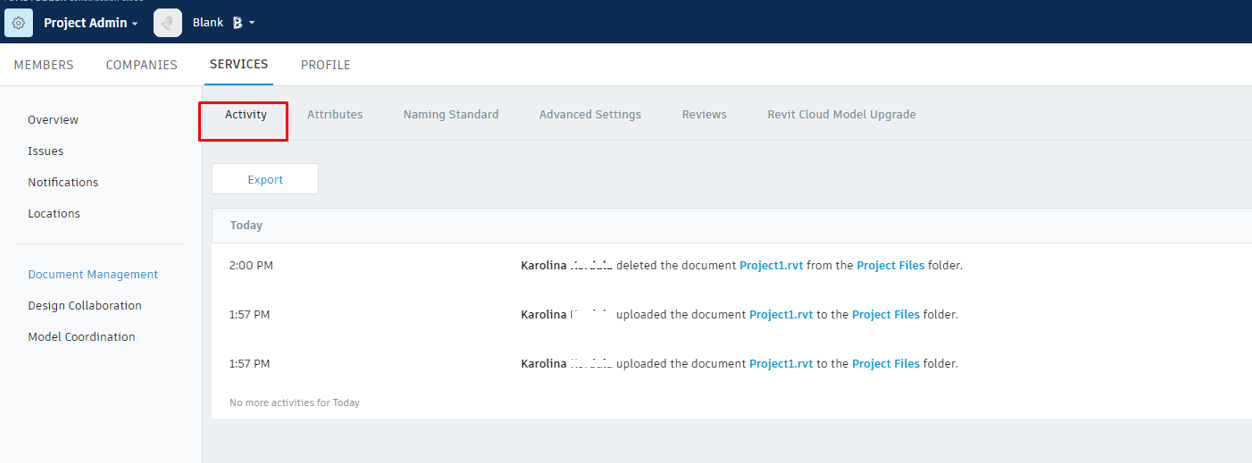Switch to the Members tab

point(44,65)
